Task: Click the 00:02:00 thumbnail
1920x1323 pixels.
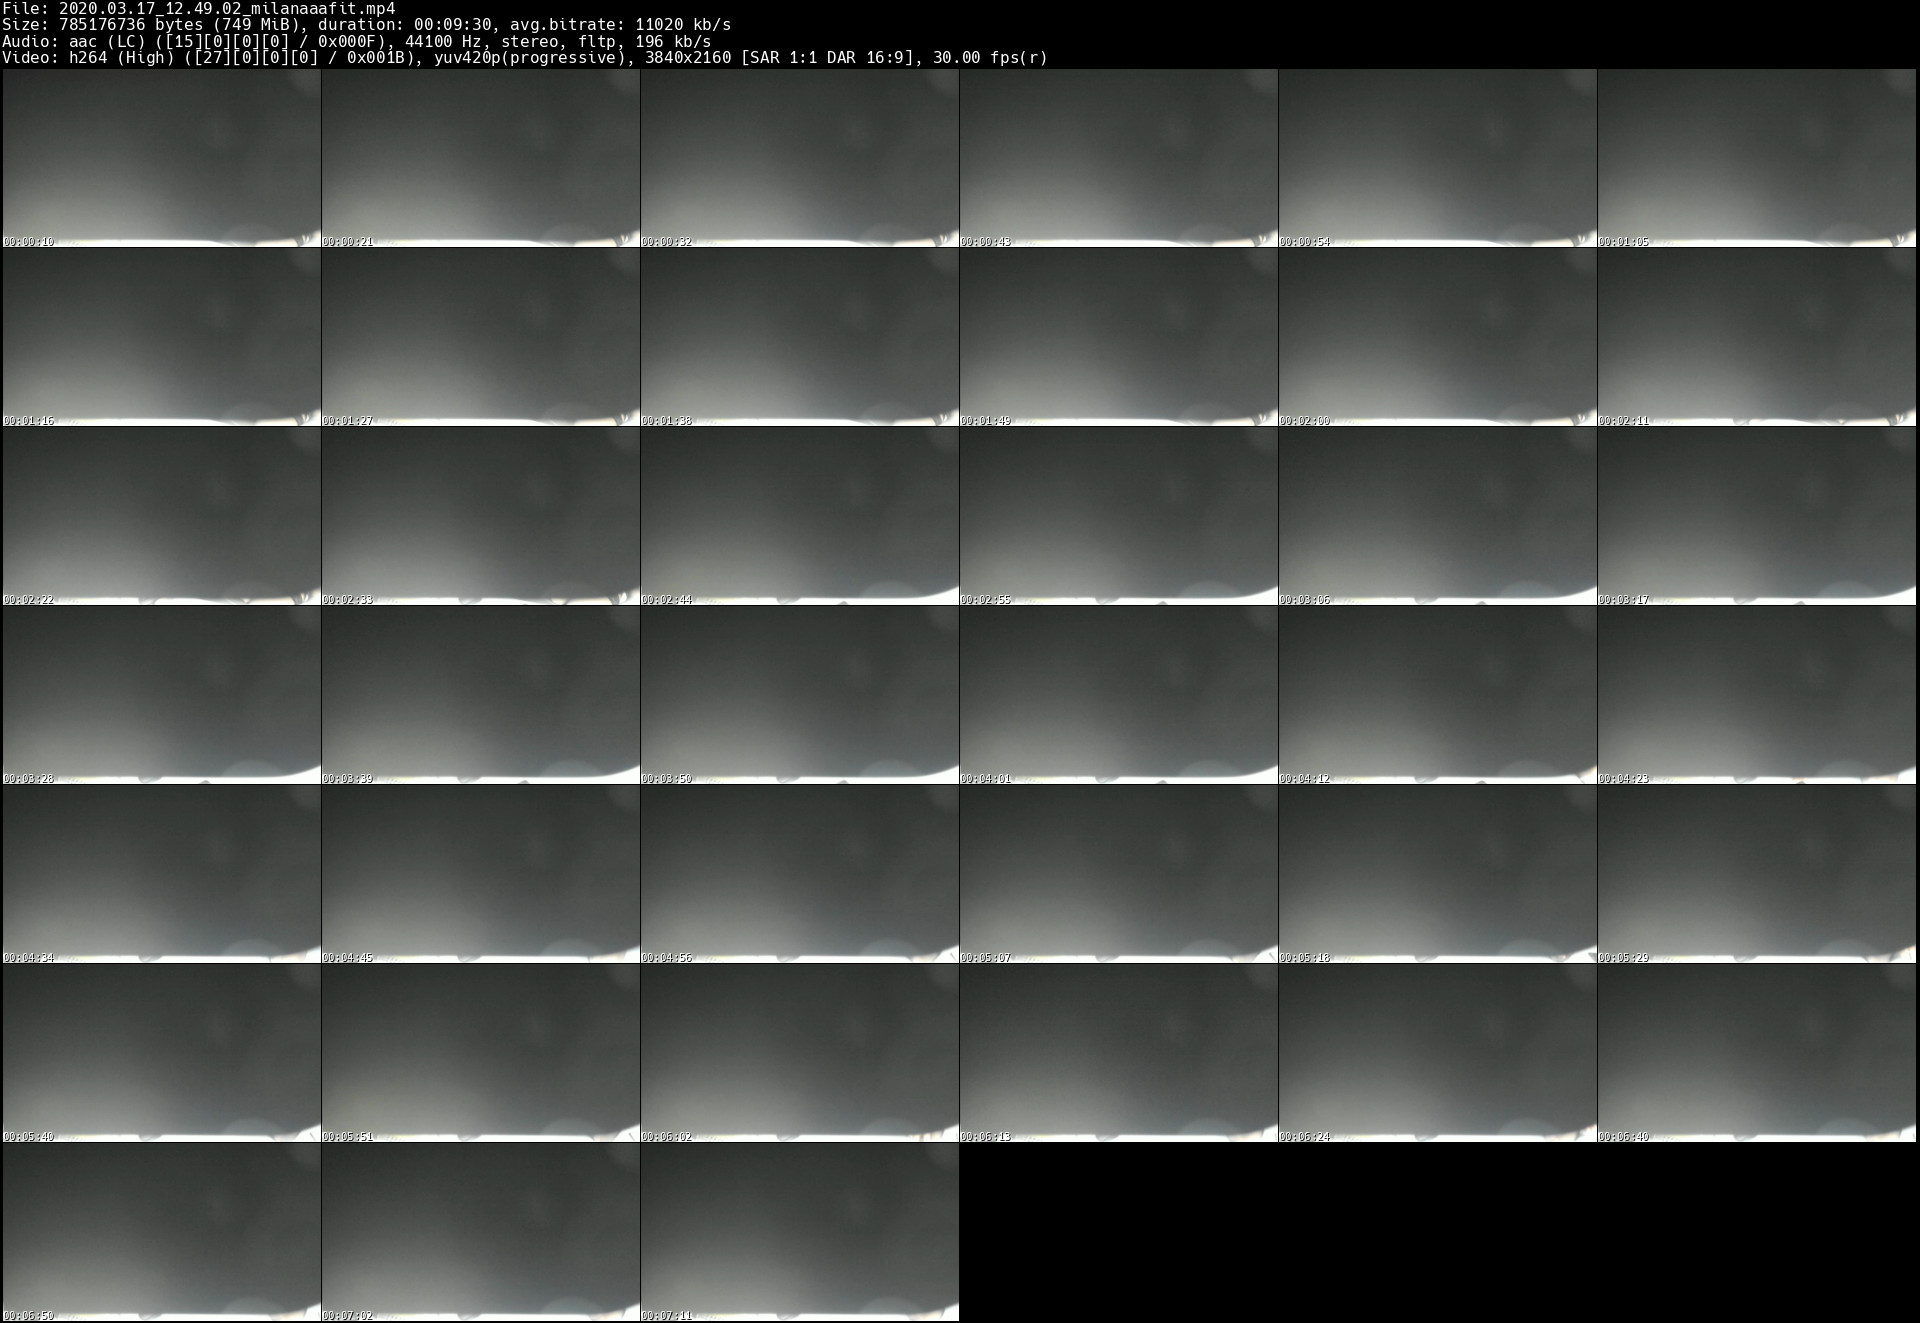Action: click(x=1437, y=337)
